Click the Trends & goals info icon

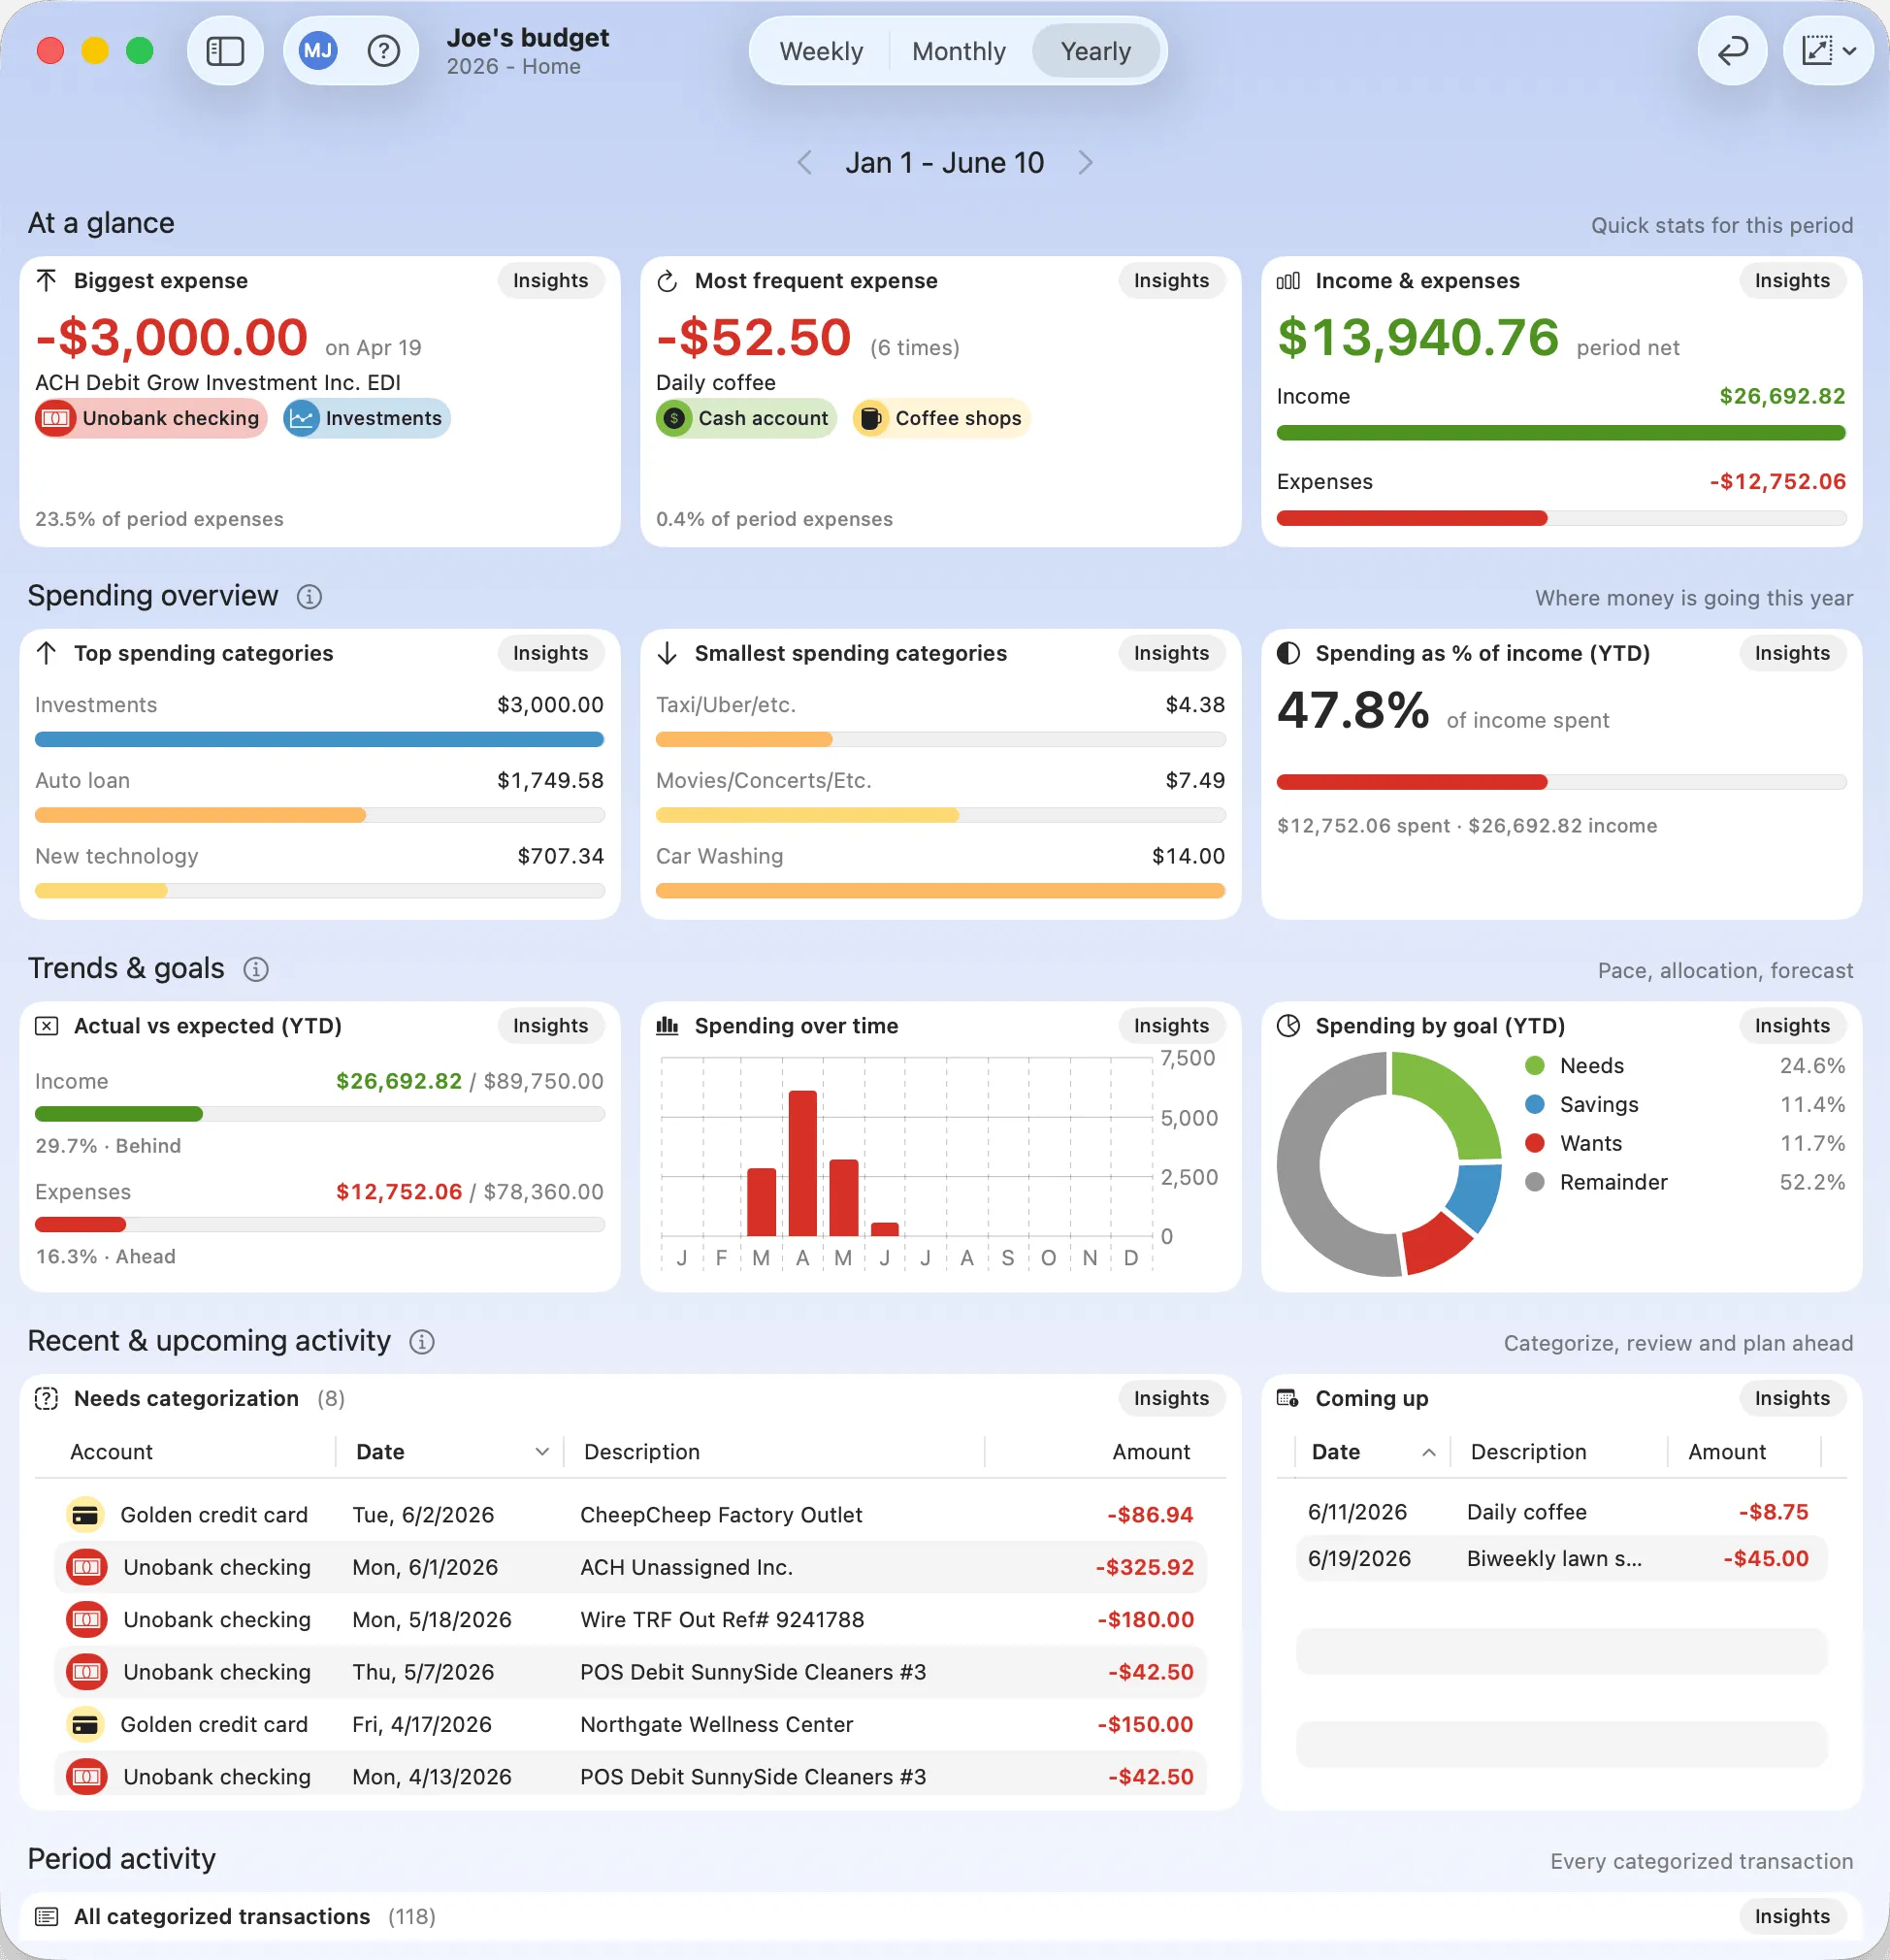(256, 970)
